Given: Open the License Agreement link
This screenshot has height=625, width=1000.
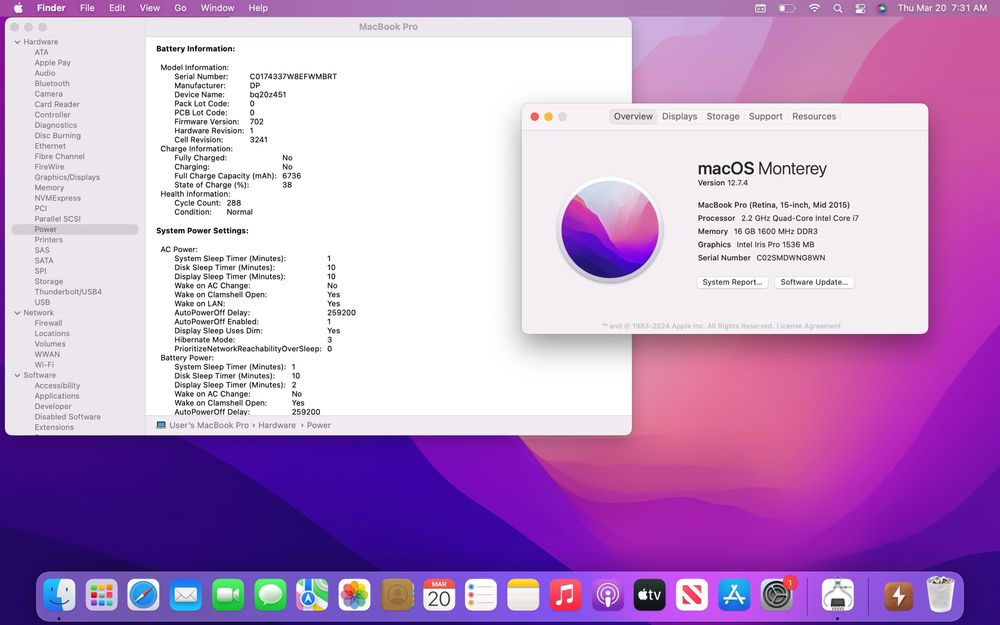Looking at the screenshot, I should coord(808,326).
